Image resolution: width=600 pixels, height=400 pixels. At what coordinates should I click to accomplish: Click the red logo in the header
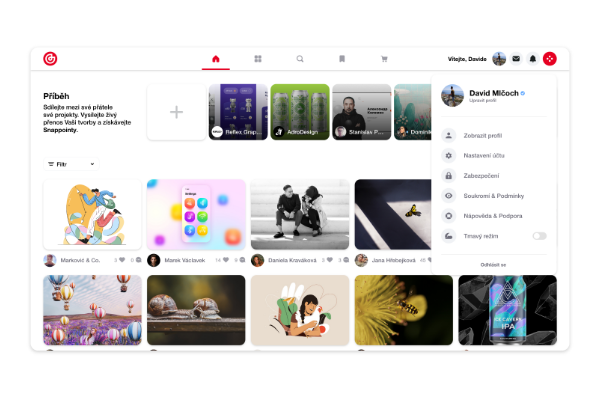[x=50, y=59]
